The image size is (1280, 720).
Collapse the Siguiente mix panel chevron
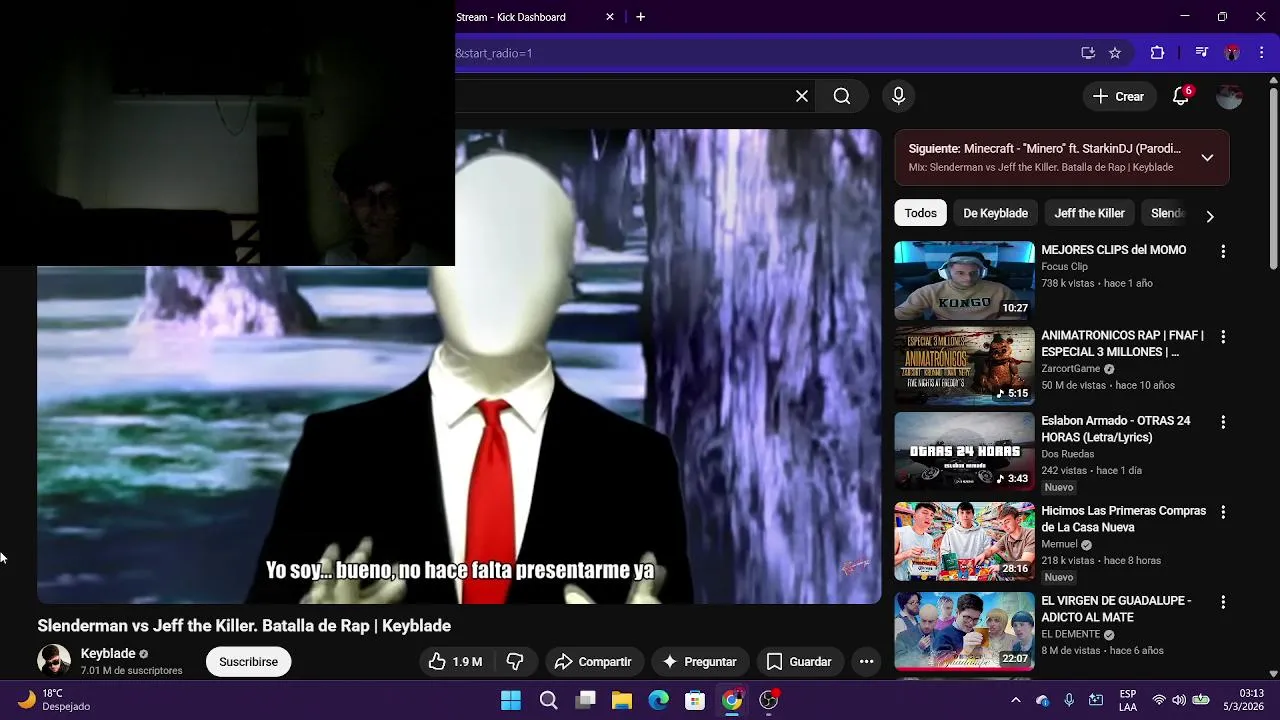point(1207,158)
